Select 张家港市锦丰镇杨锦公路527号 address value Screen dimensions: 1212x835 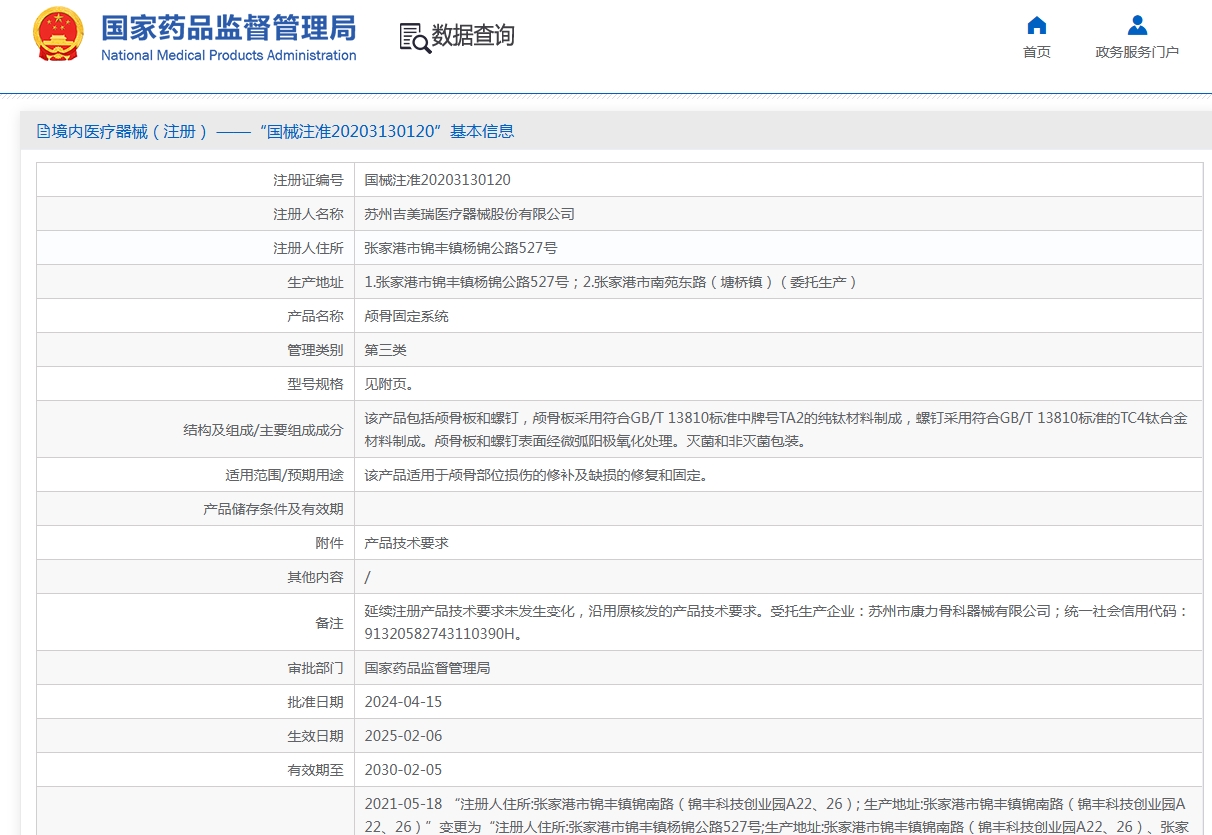click(460, 248)
